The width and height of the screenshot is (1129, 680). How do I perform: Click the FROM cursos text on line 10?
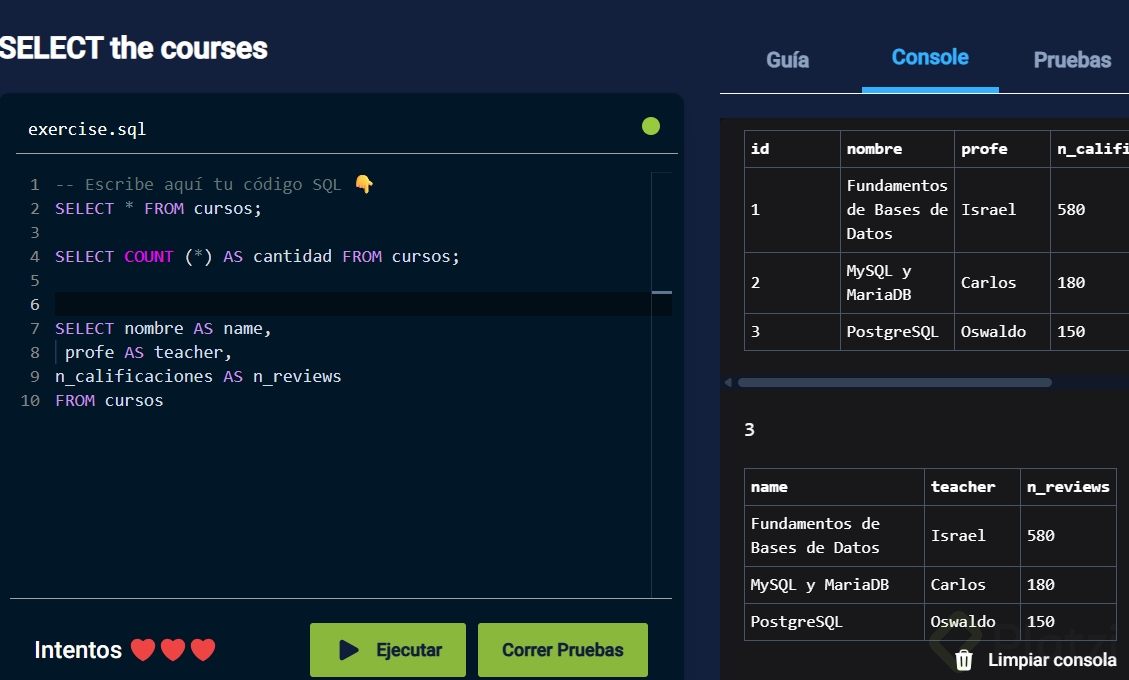[x=109, y=401]
